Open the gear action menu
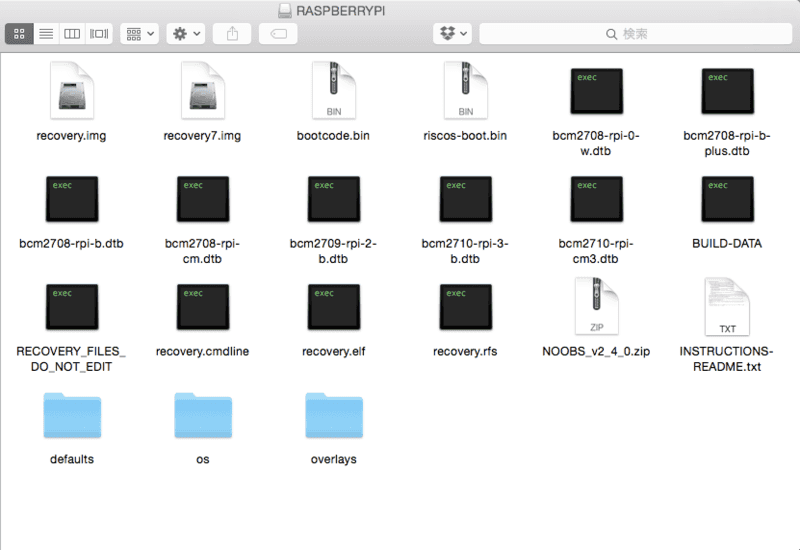 [186, 34]
